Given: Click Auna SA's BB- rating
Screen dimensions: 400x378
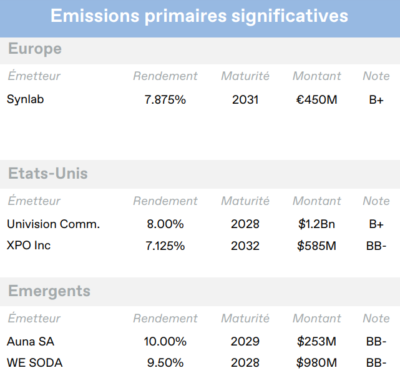Looking at the screenshot, I should coord(376,341).
